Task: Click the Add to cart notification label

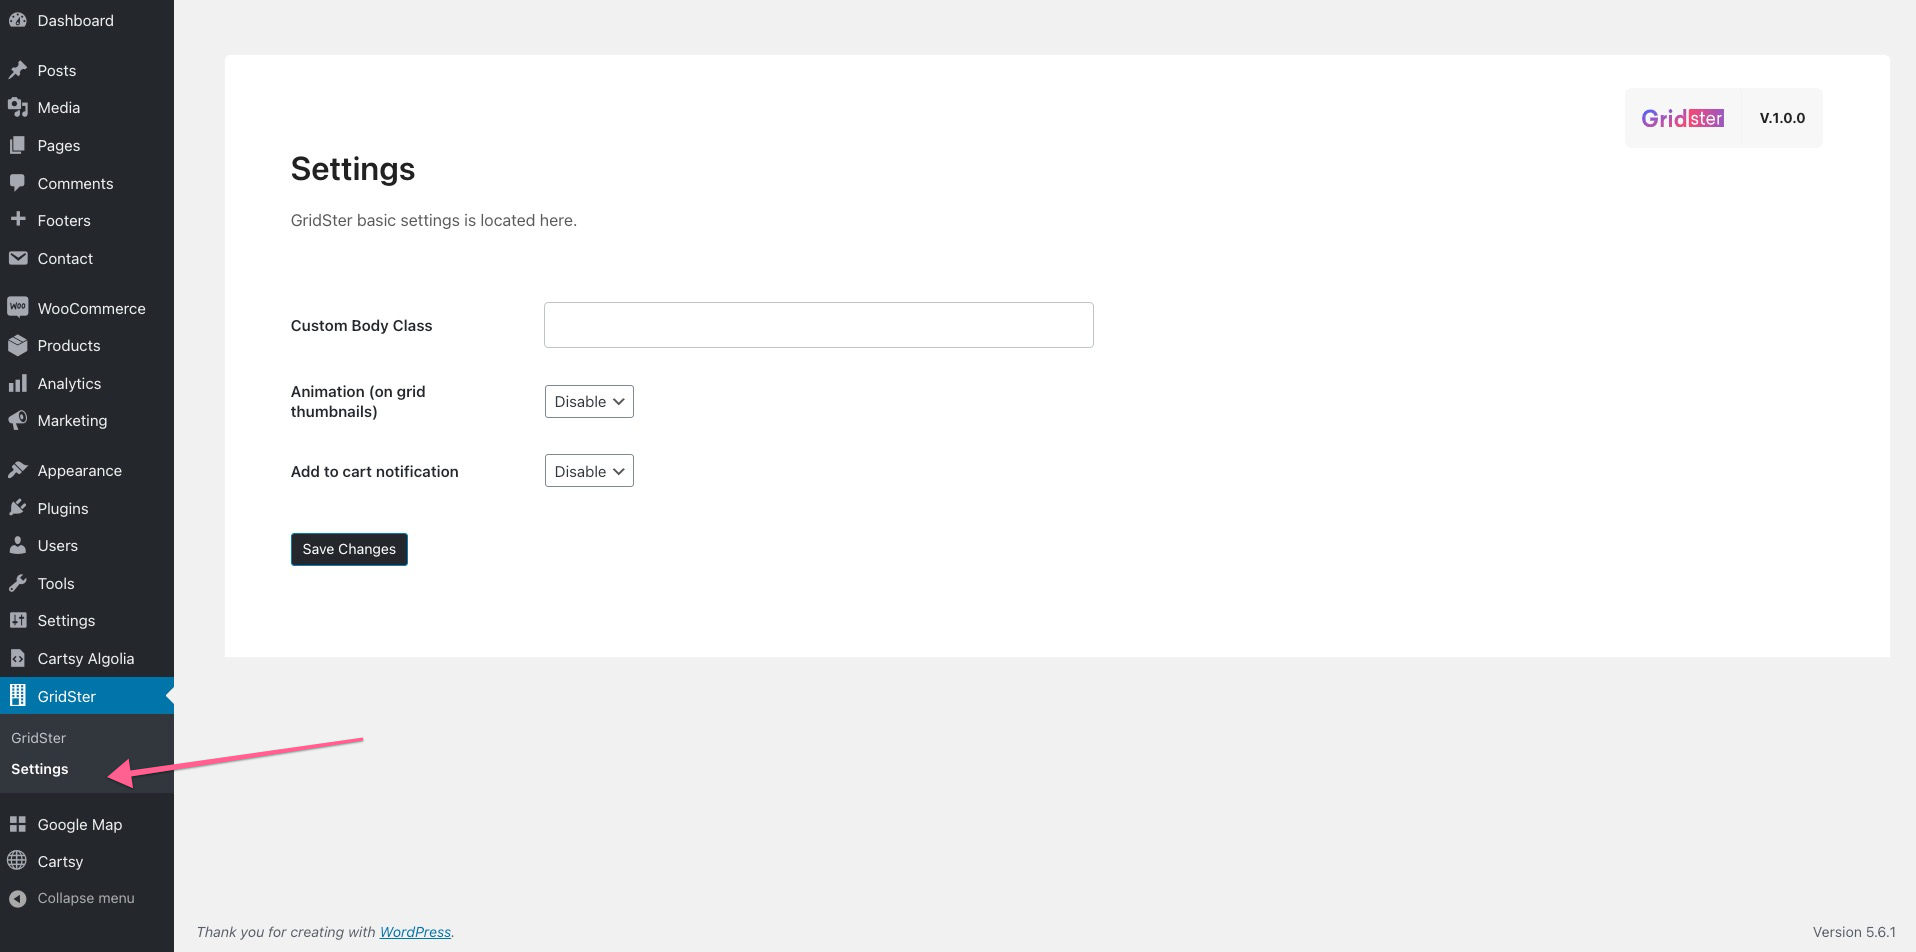Action: pos(374,471)
